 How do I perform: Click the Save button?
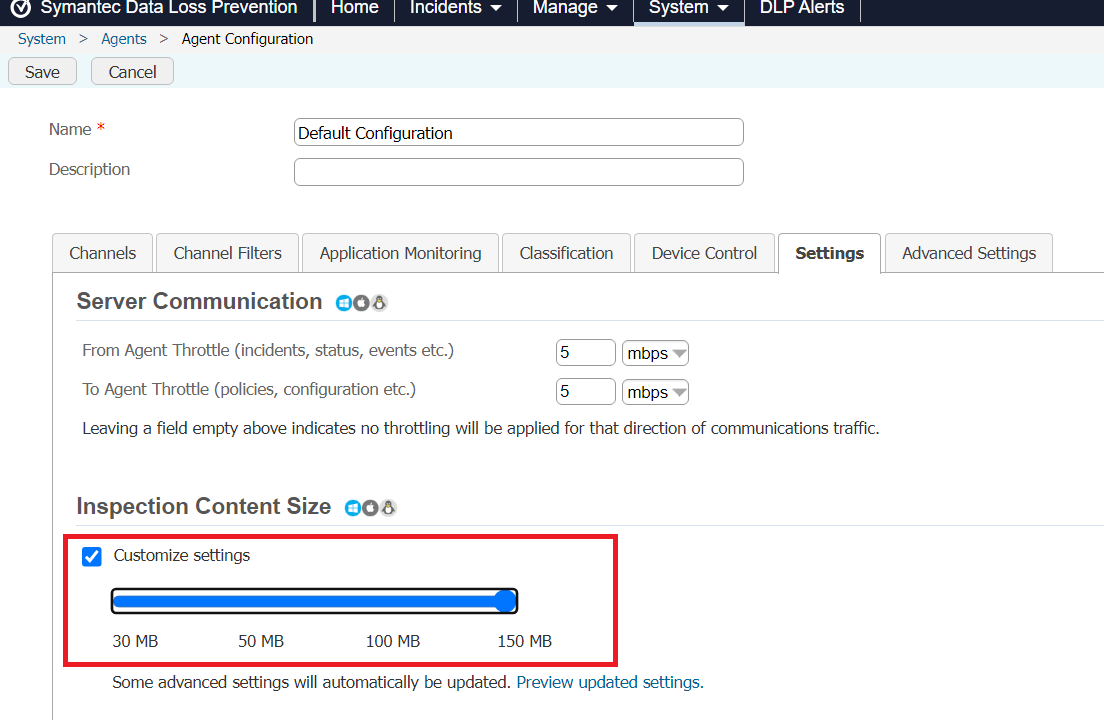tap(42, 72)
